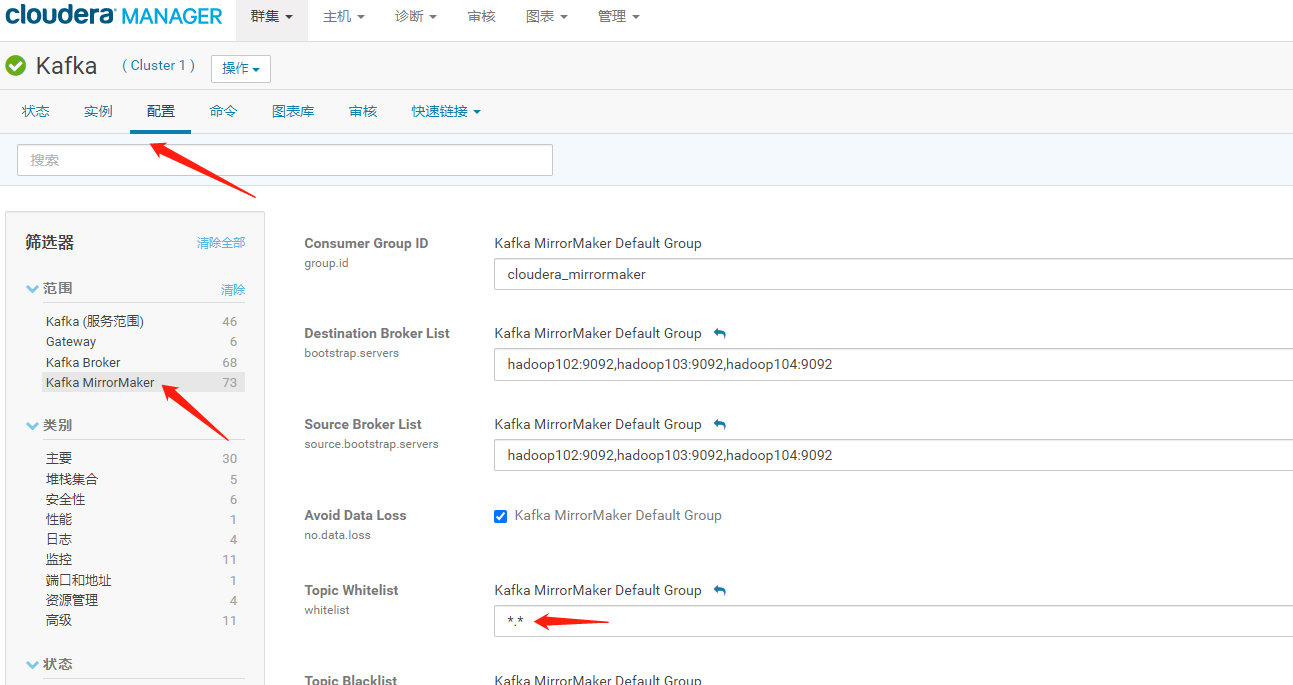Open the 快速链接 dropdown

(x=446, y=111)
